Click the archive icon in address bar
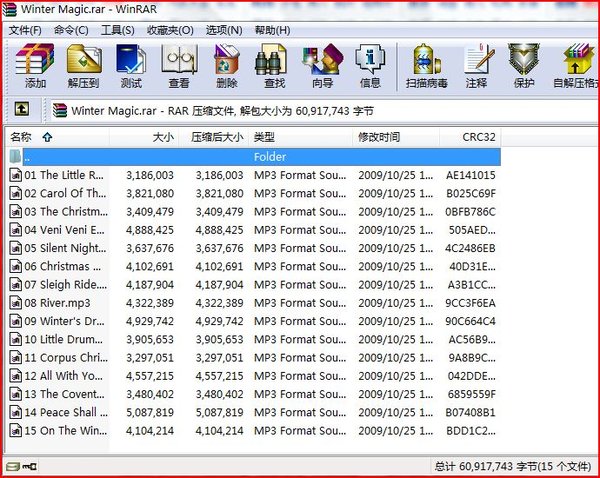The image size is (600, 478). [x=60, y=110]
